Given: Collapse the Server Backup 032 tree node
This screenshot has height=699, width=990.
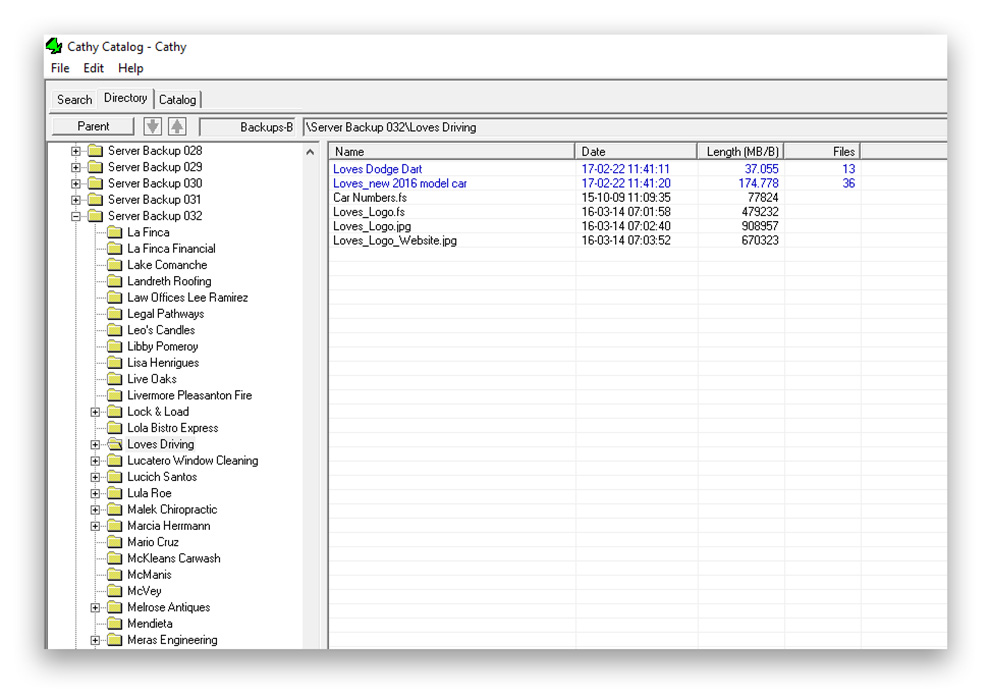Looking at the screenshot, I should pyautogui.click(x=76, y=216).
